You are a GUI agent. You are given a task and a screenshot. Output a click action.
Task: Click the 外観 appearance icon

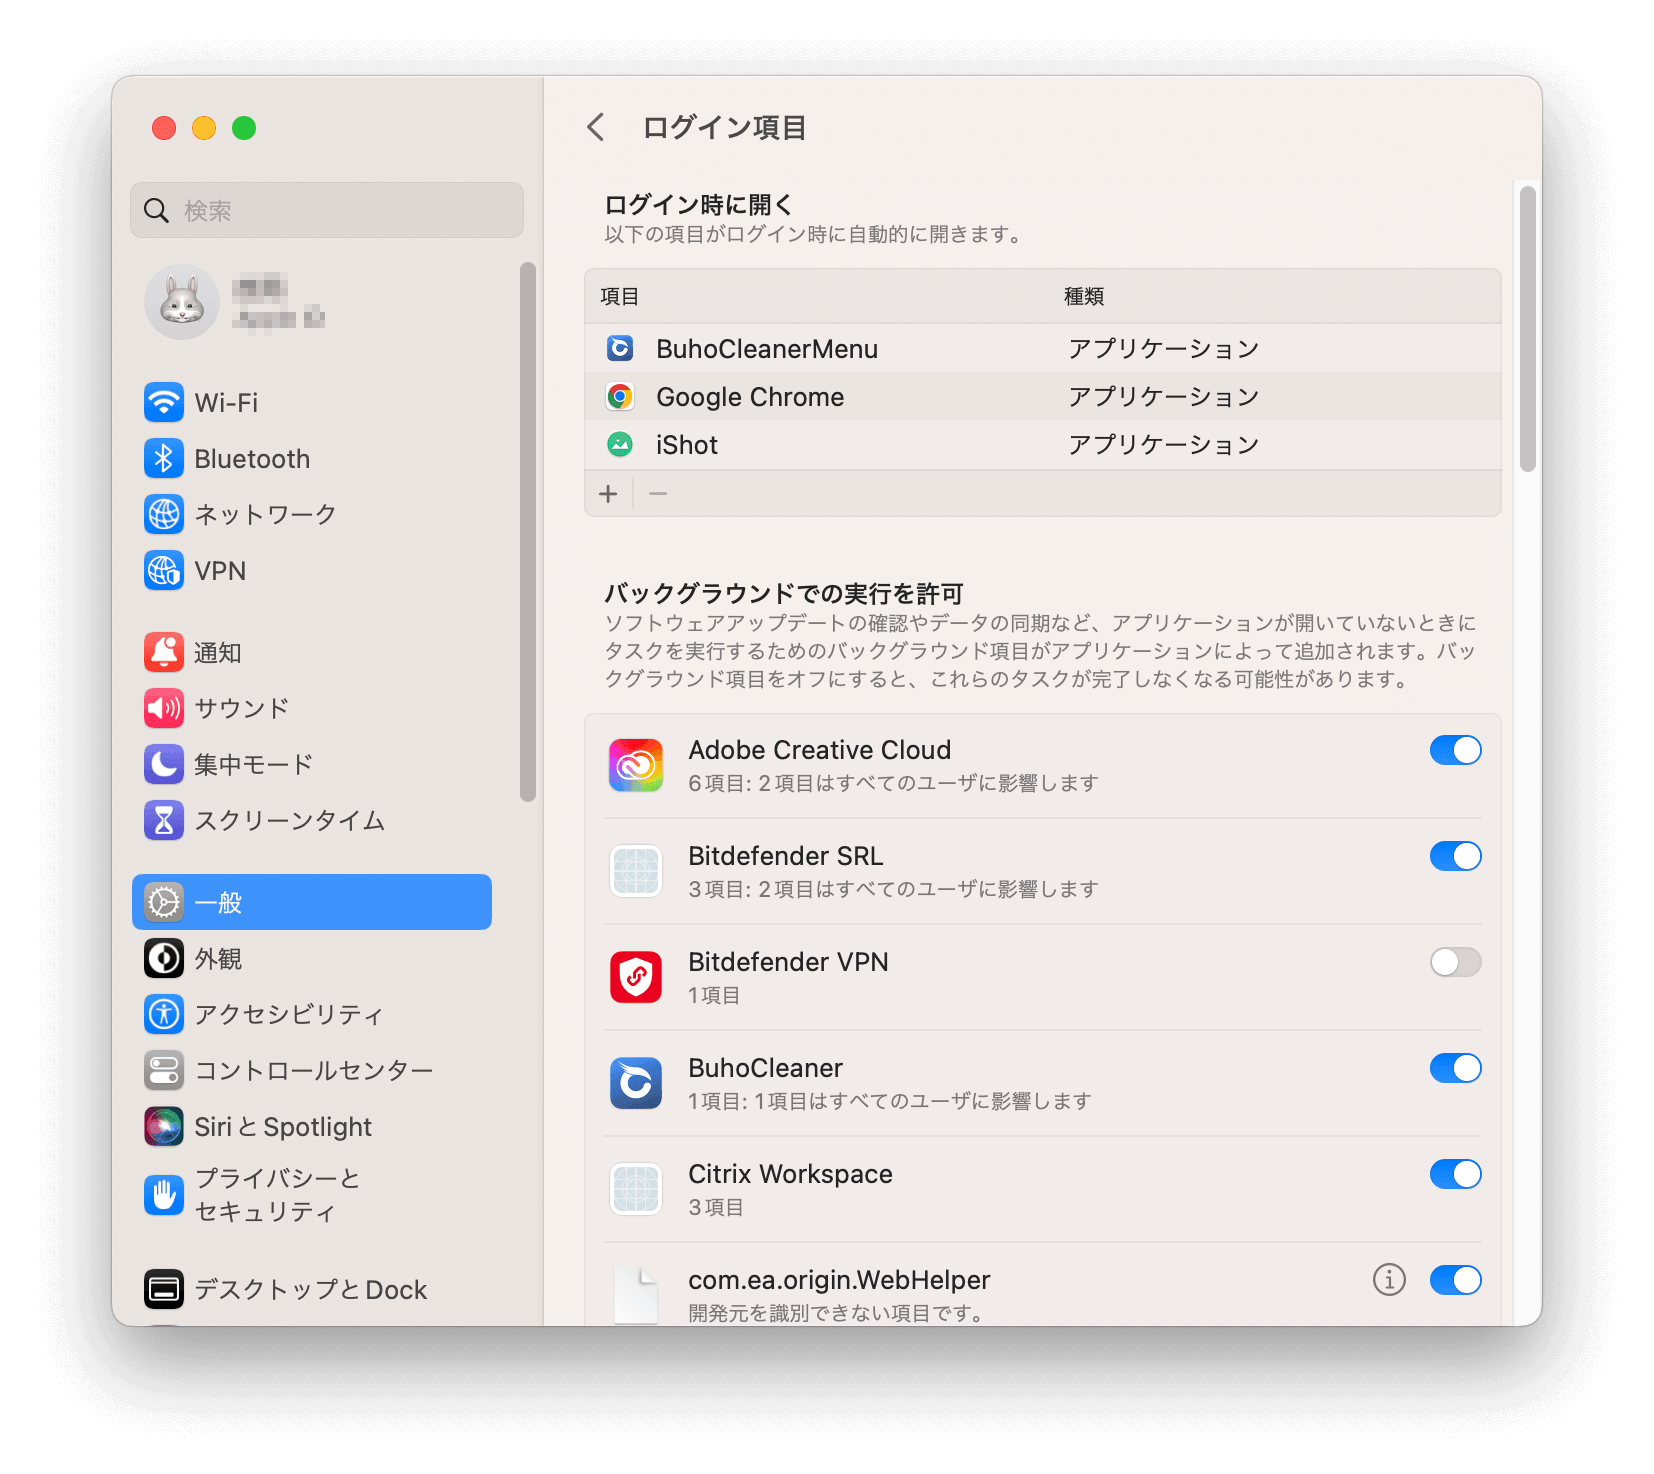point(164,958)
